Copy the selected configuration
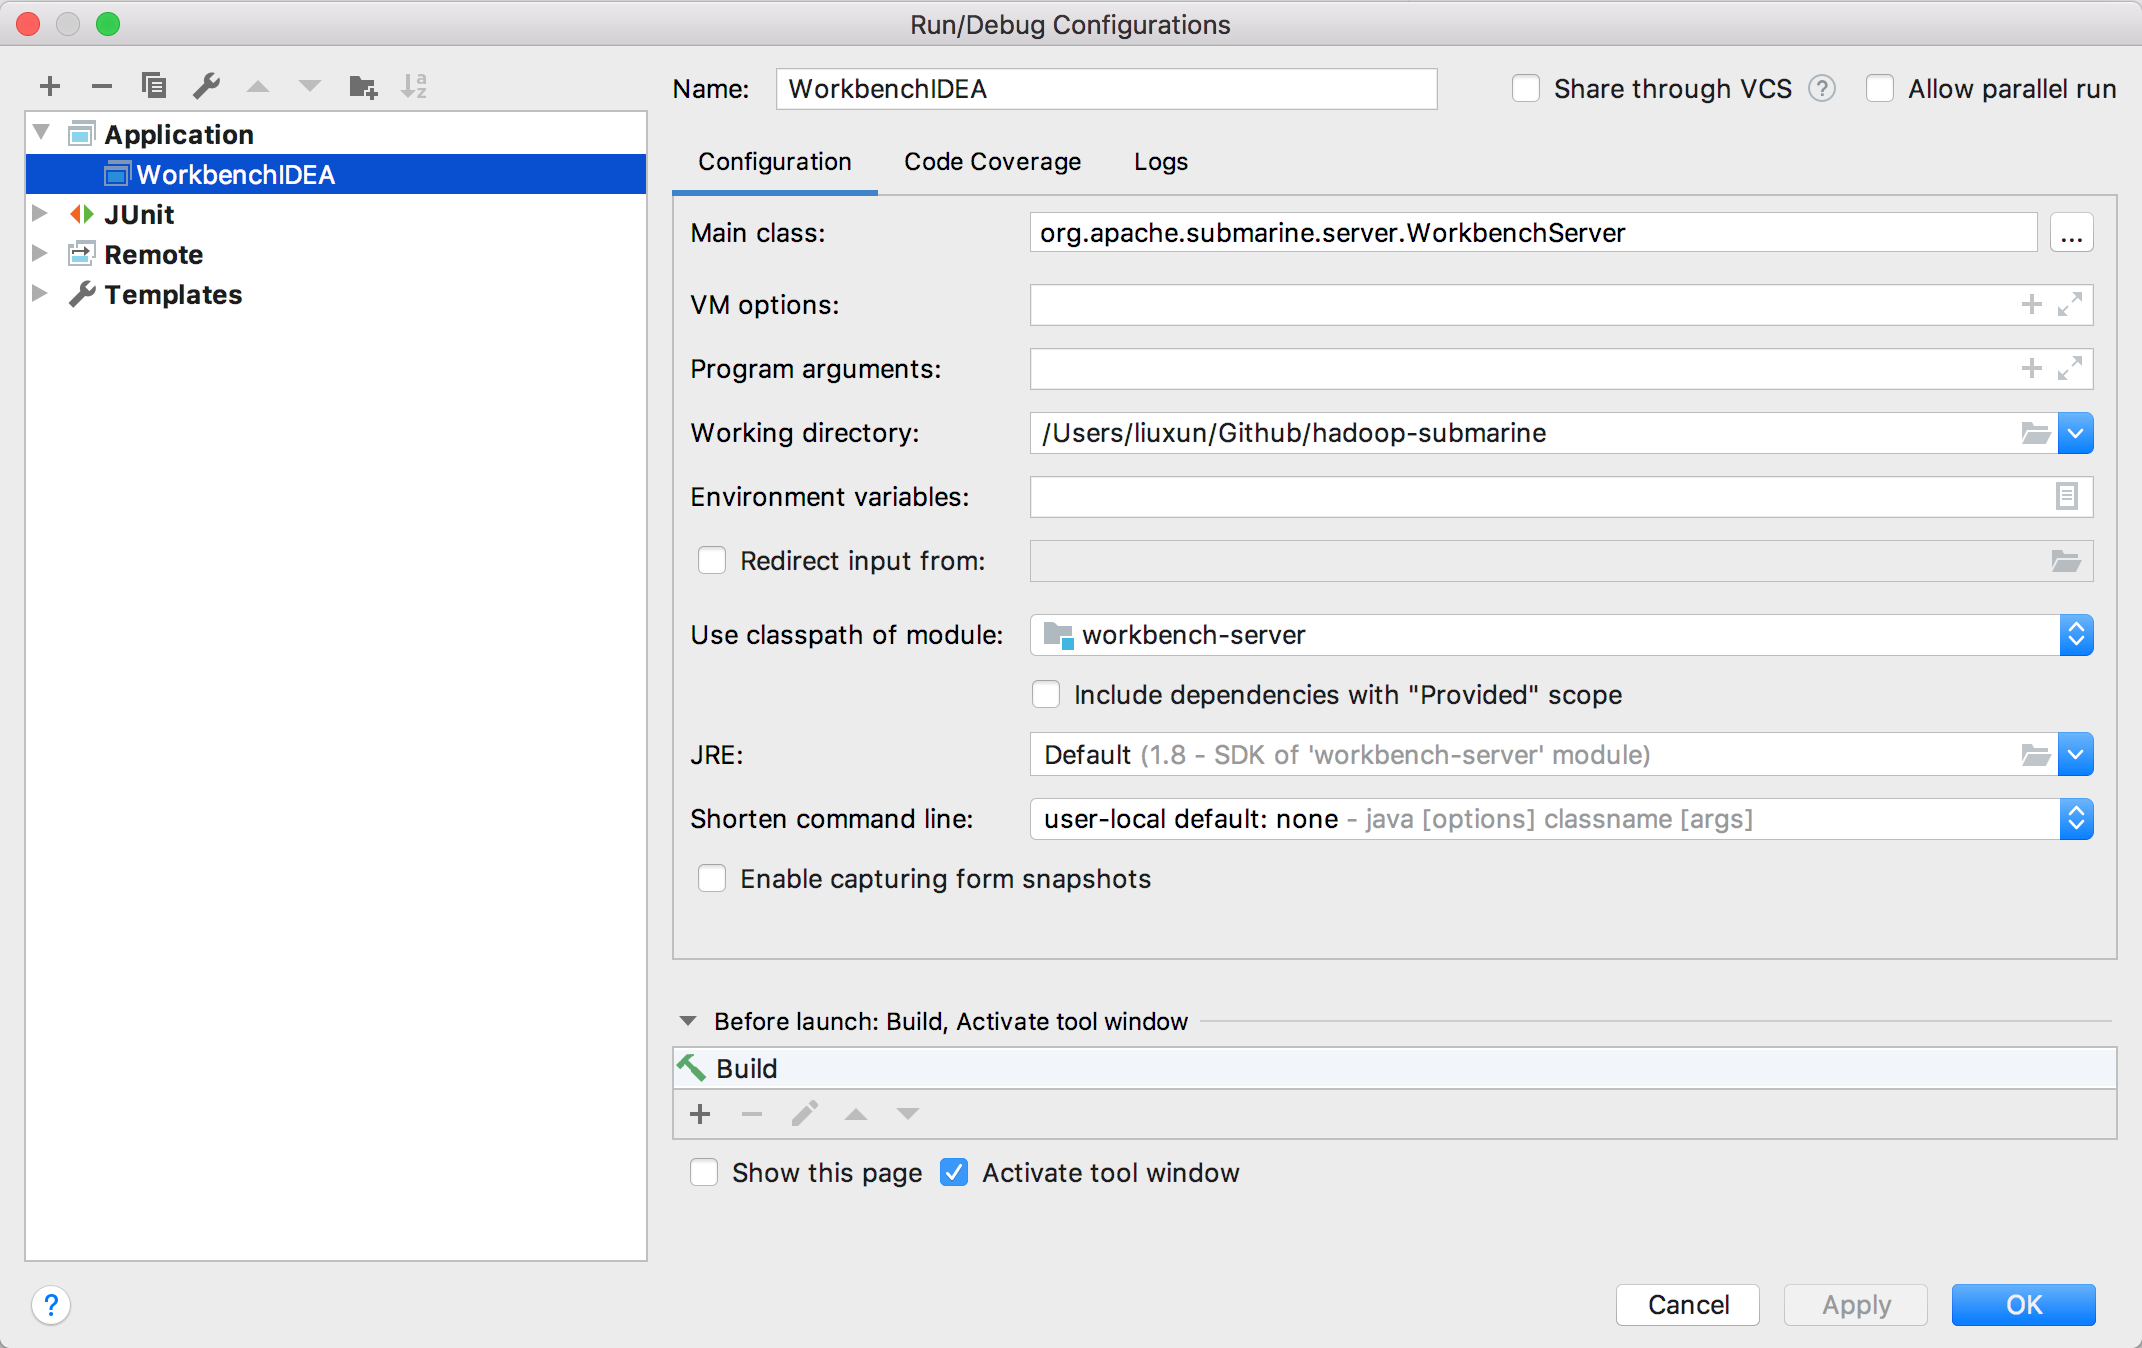Image resolution: width=2142 pixels, height=1348 pixels. coord(153,86)
